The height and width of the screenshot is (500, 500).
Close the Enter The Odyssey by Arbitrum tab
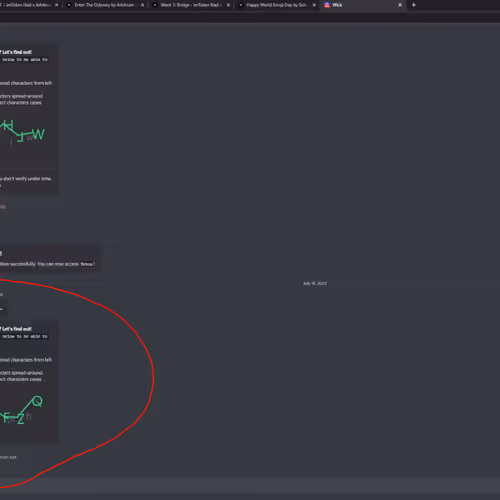142,5
